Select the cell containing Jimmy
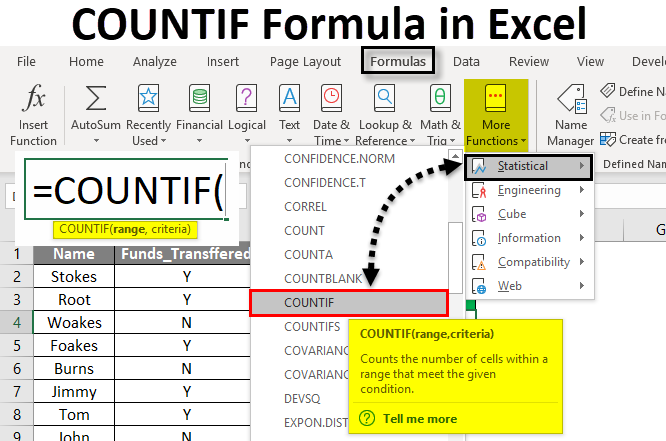This screenshot has width=666, height=441. click(x=74, y=391)
